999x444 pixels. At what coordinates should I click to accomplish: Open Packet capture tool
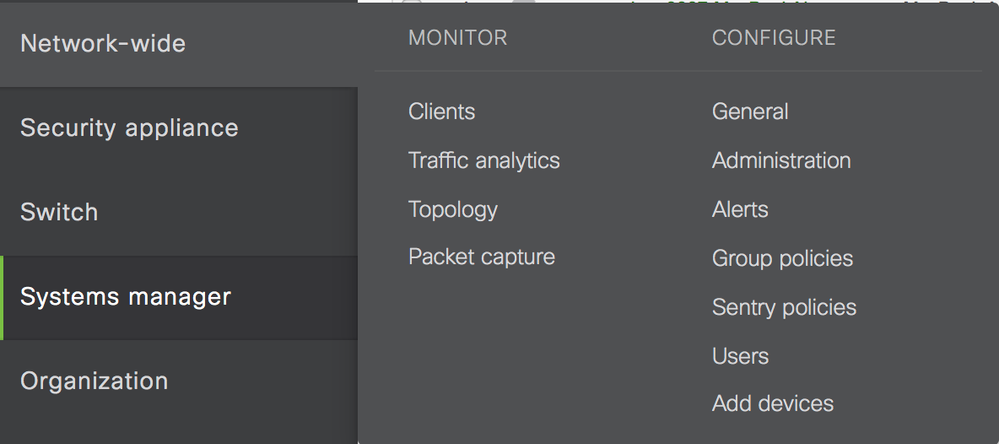[x=481, y=257]
